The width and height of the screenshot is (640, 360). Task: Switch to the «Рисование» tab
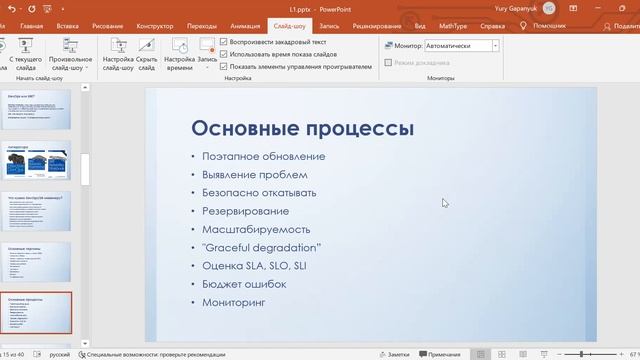point(107,26)
